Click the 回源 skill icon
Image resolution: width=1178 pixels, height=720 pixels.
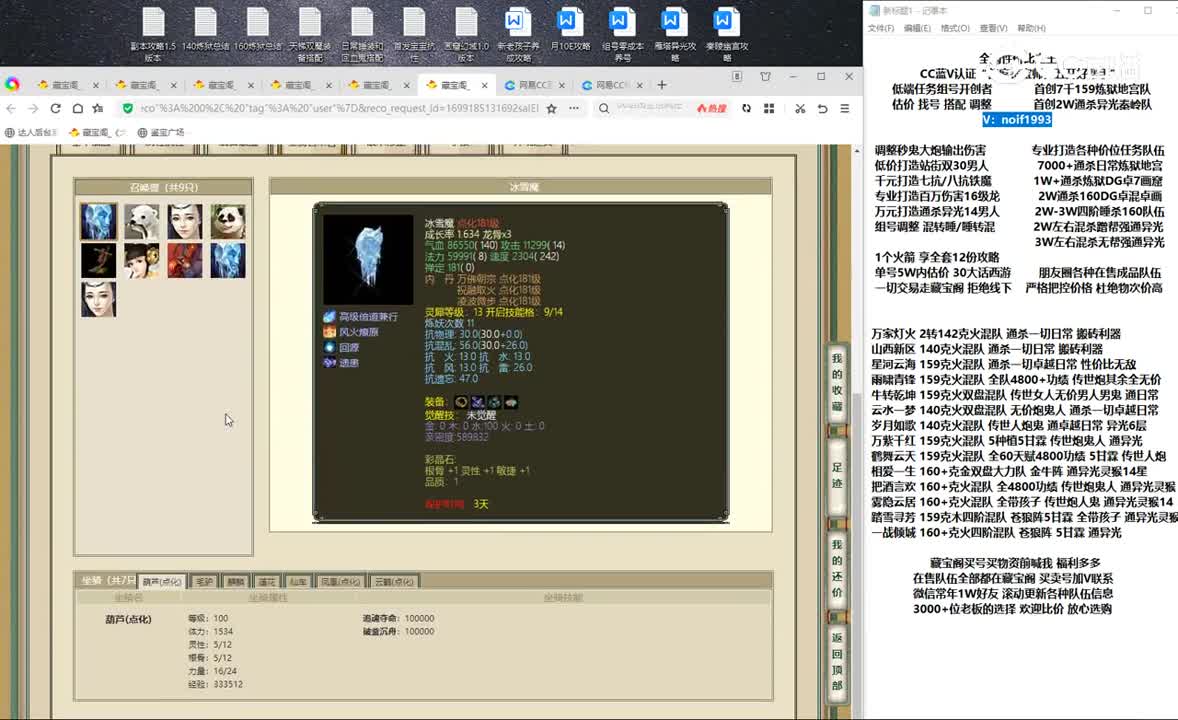tap(329, 347)
